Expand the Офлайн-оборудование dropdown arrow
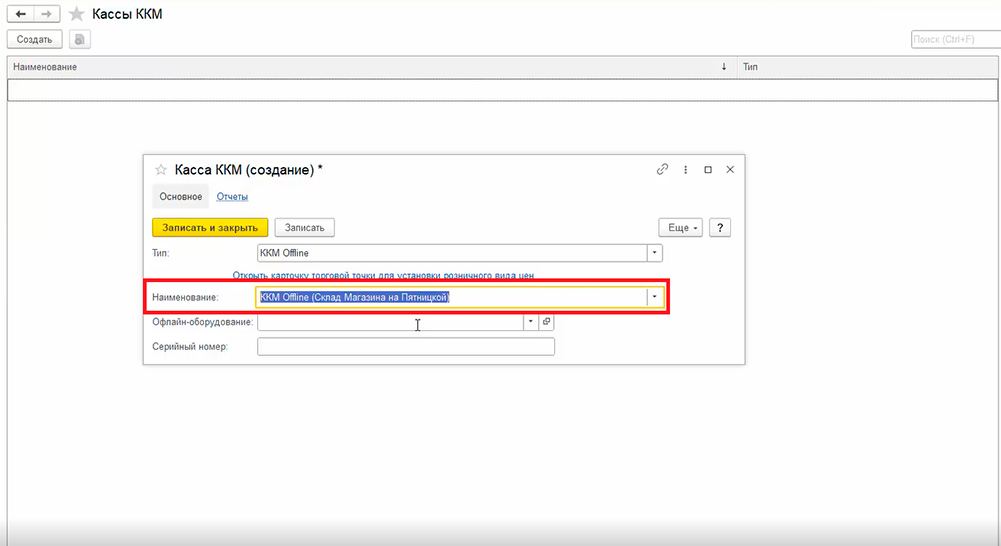This screenshot has width=1001, height=546. click(530, 322)
